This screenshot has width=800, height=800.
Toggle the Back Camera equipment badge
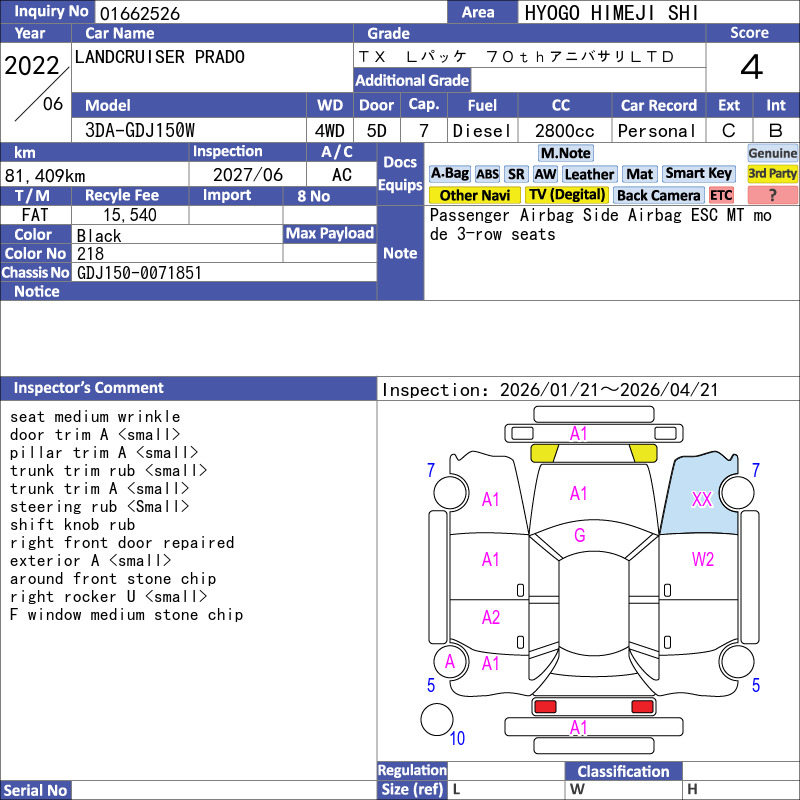(658, 196)
